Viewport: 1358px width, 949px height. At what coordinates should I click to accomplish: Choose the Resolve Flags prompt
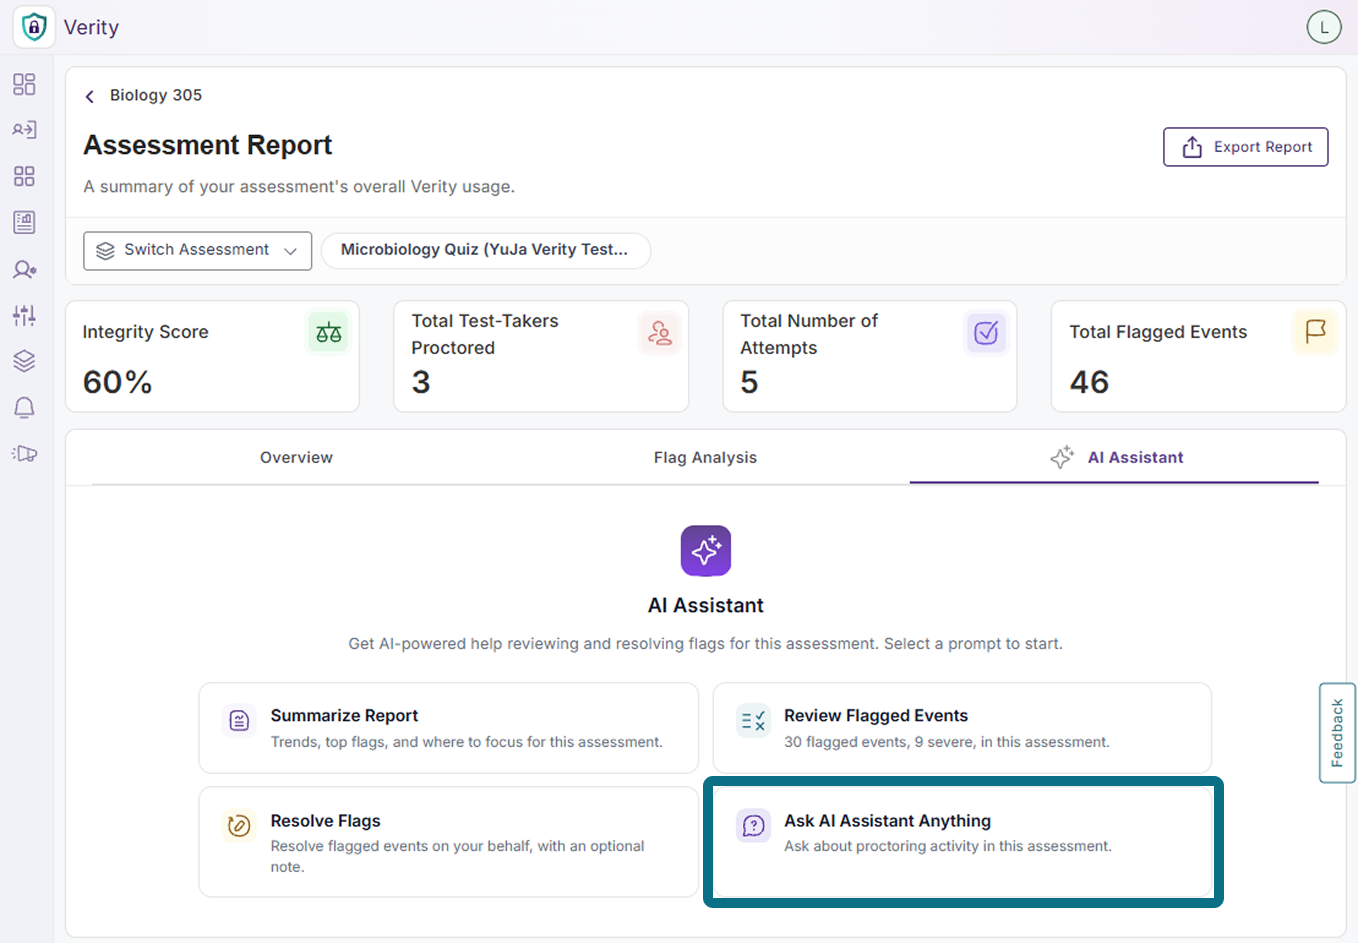click(x=449, y=842)
